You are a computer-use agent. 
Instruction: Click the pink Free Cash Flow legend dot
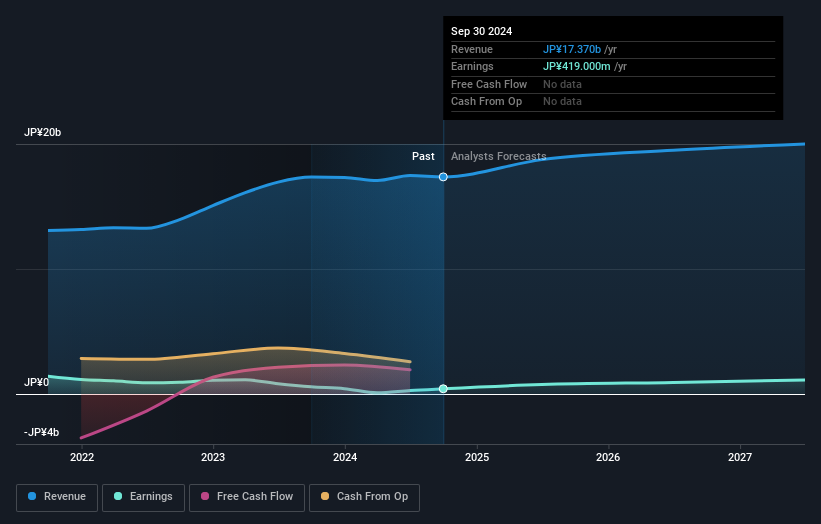205,496
